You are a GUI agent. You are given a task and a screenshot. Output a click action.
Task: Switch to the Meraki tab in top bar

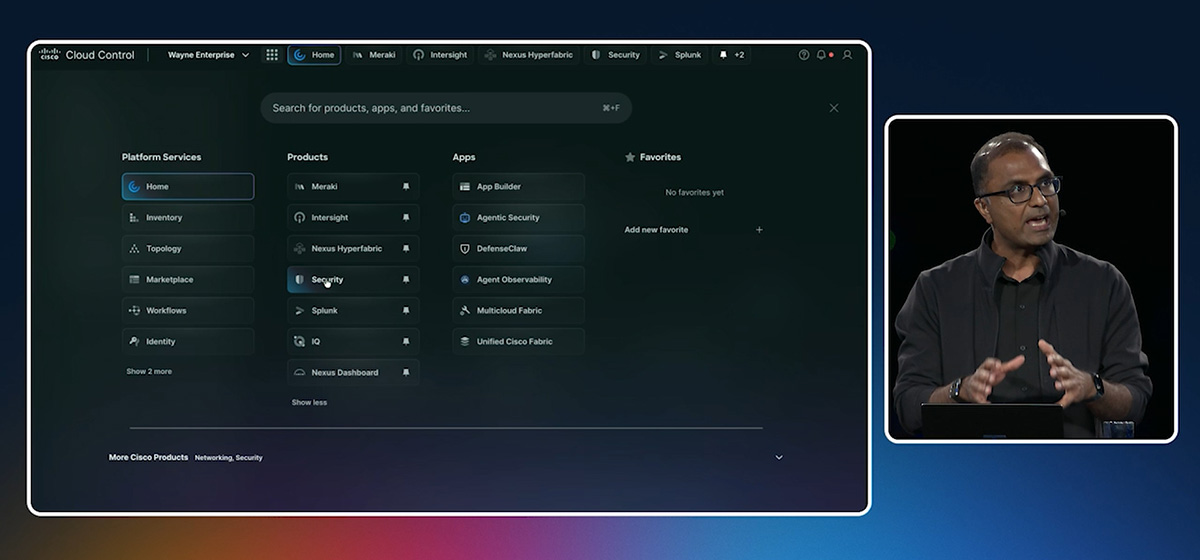[x=374, y=55]
